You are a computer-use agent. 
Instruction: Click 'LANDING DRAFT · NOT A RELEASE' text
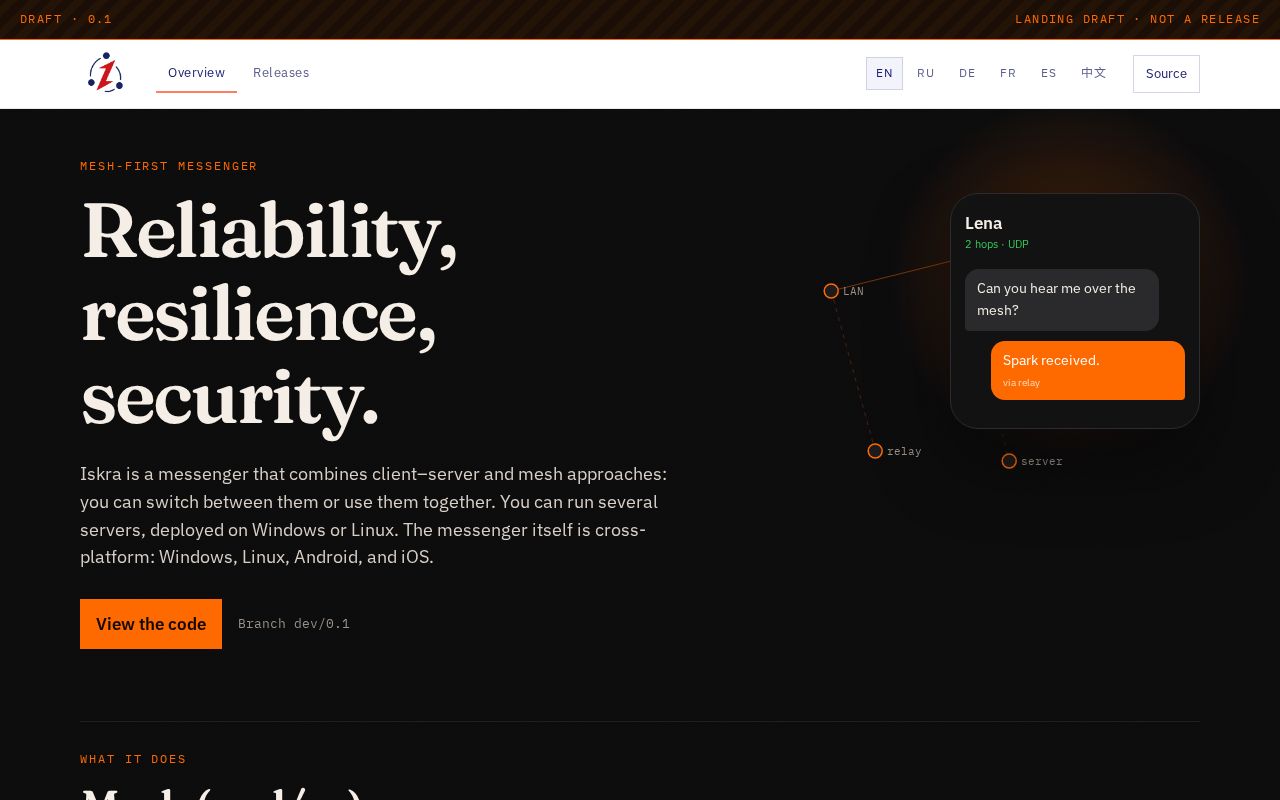pyautogui.click(x=1138, y=19)
